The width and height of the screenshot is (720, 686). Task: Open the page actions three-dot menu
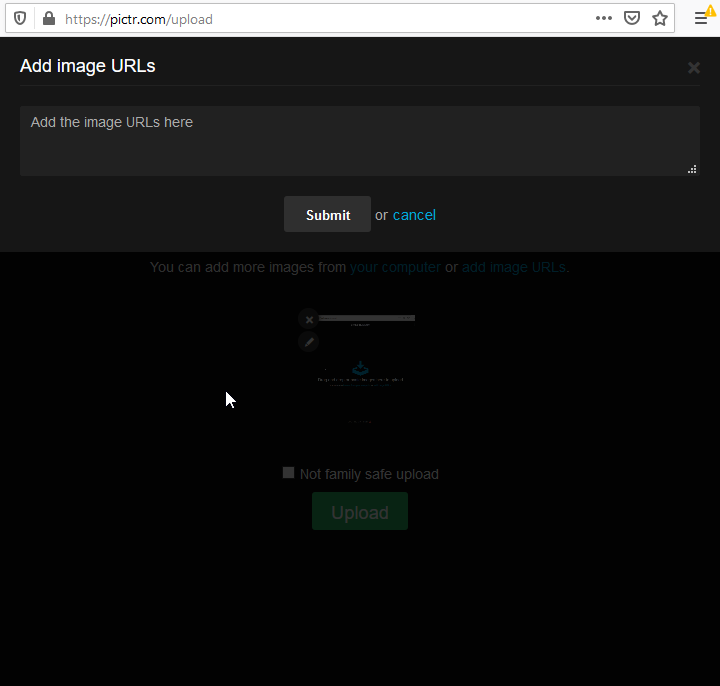(603, 18)
